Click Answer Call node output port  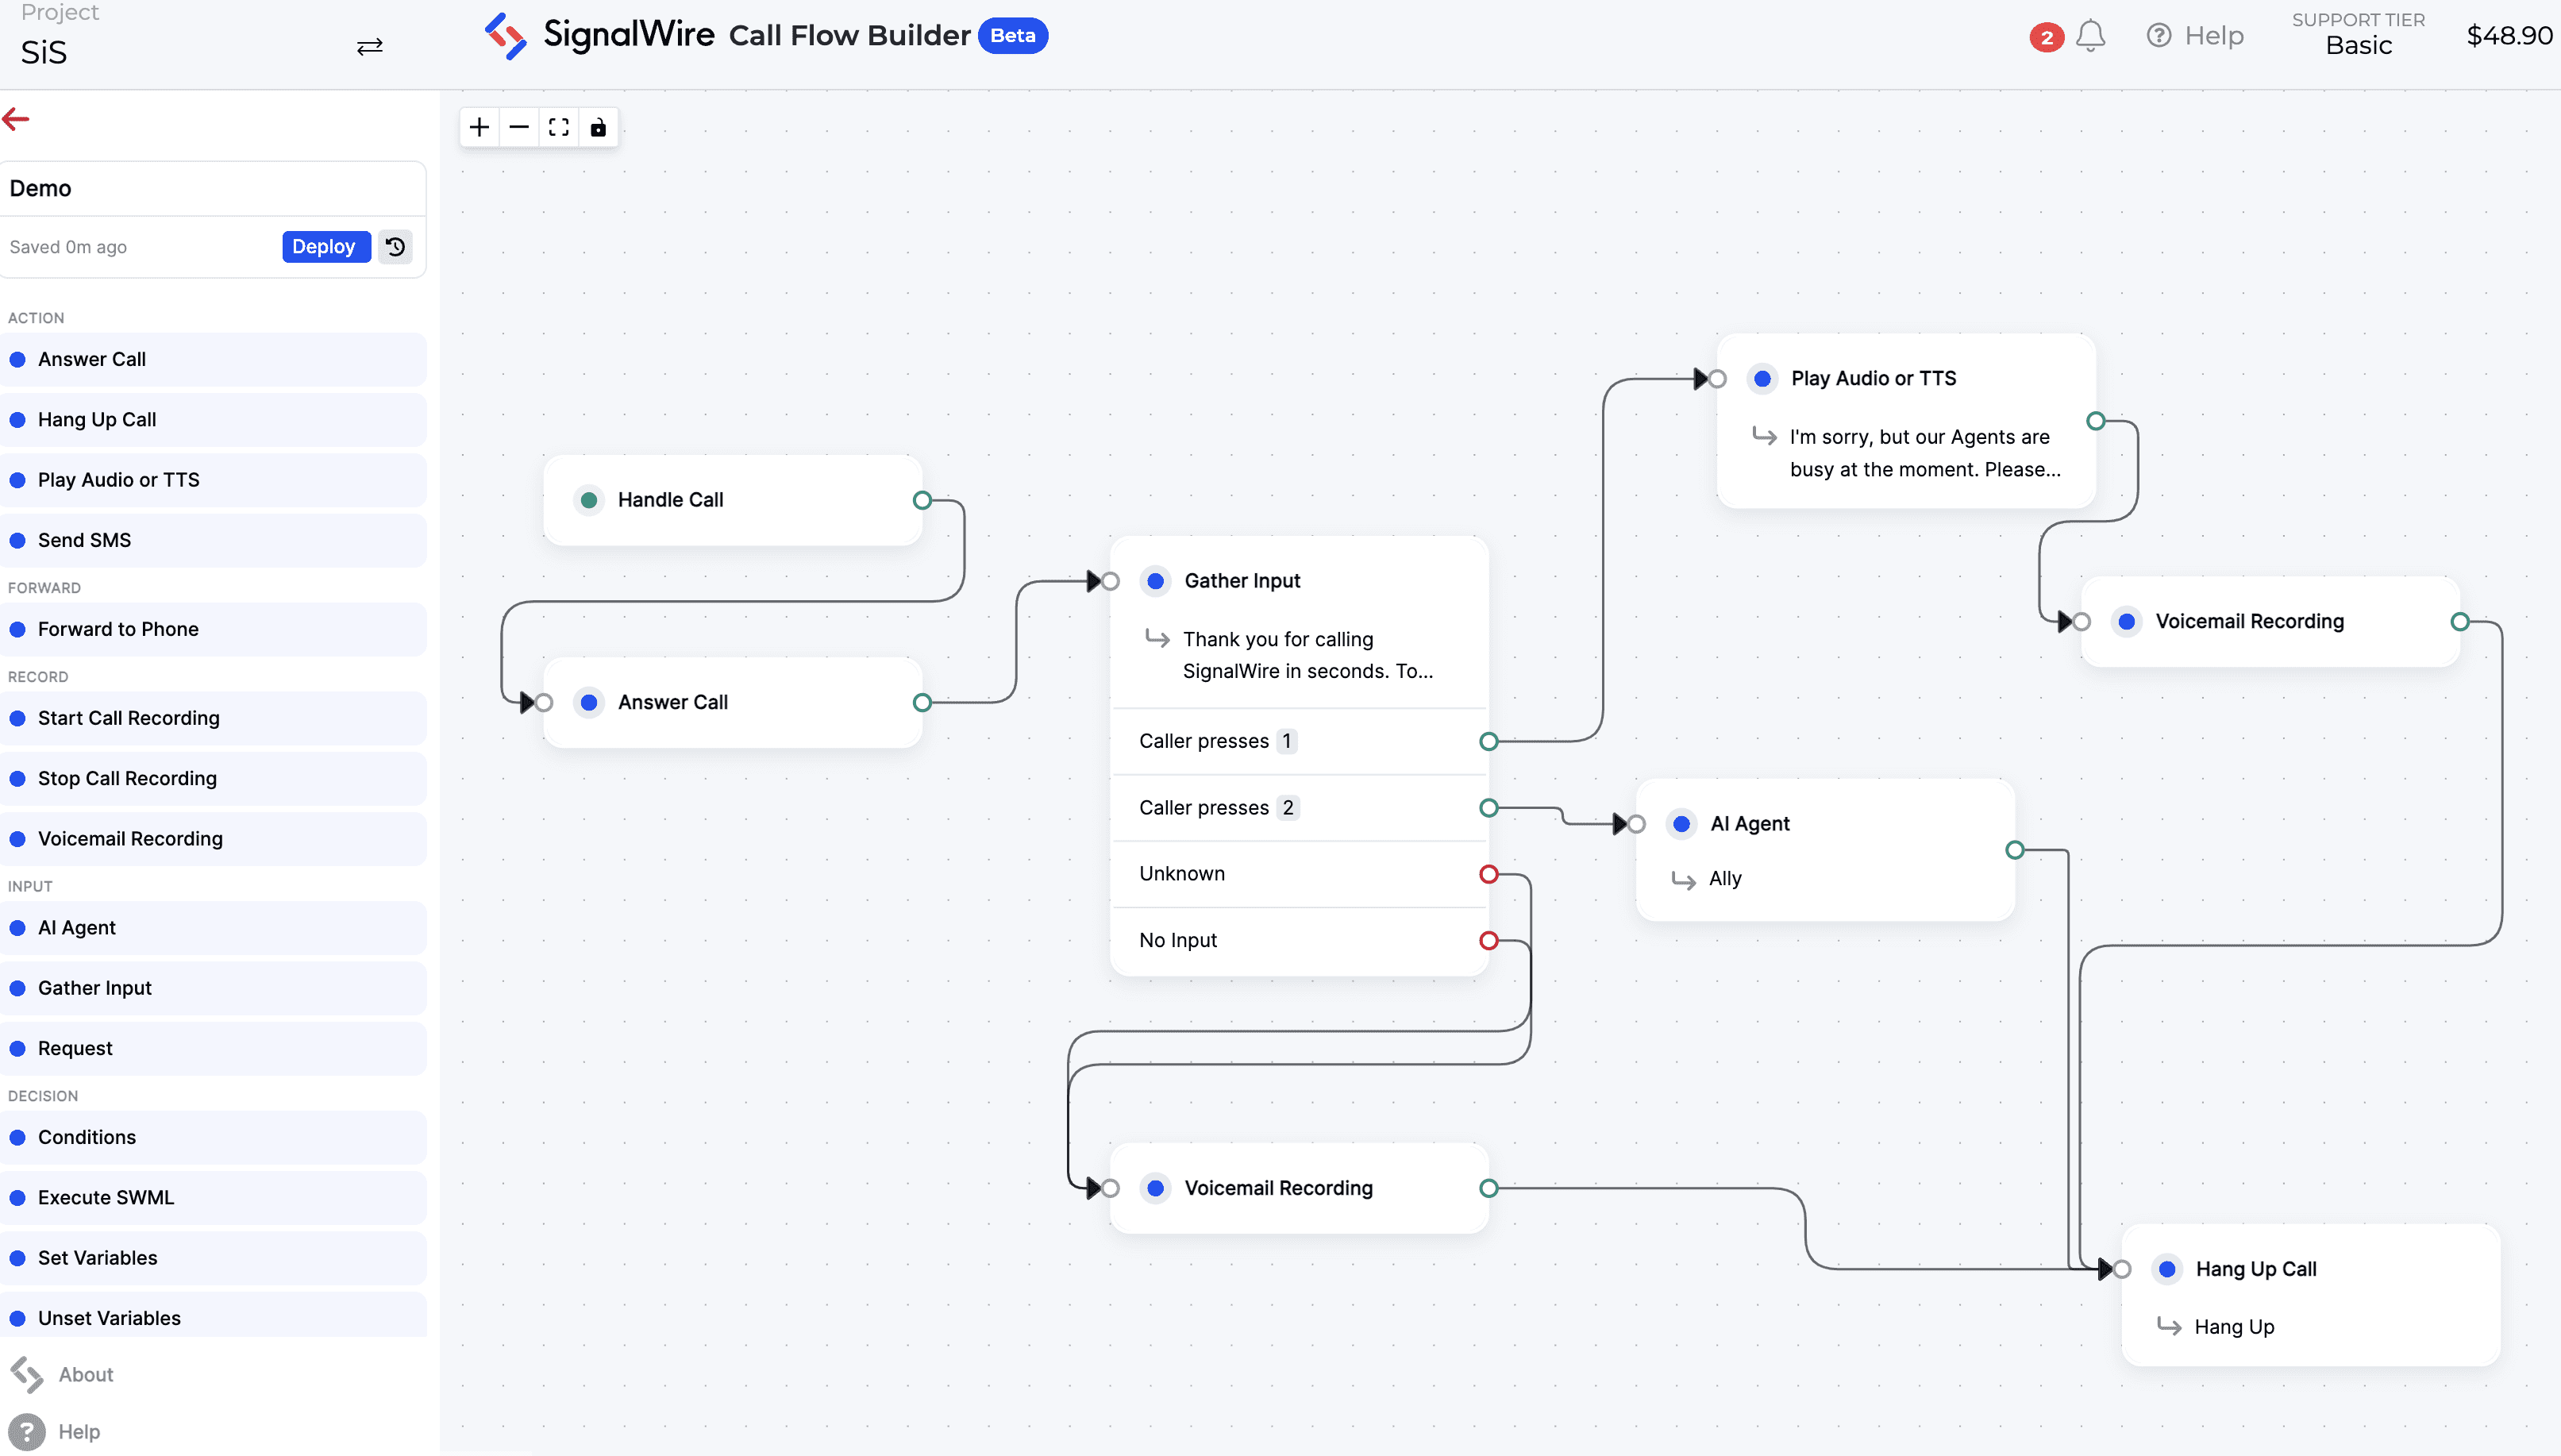(922, 703)
